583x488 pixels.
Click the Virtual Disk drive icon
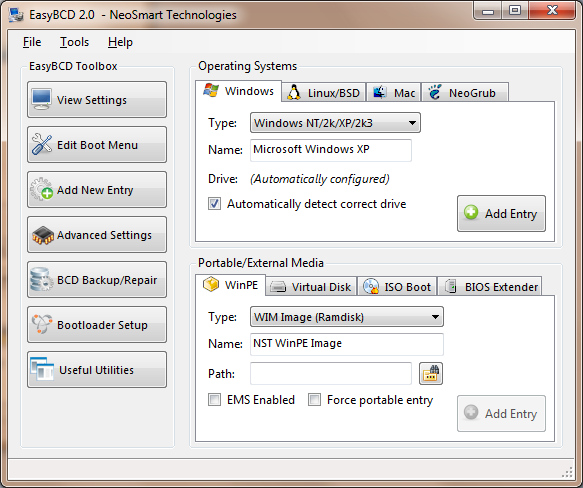point(278,287)
